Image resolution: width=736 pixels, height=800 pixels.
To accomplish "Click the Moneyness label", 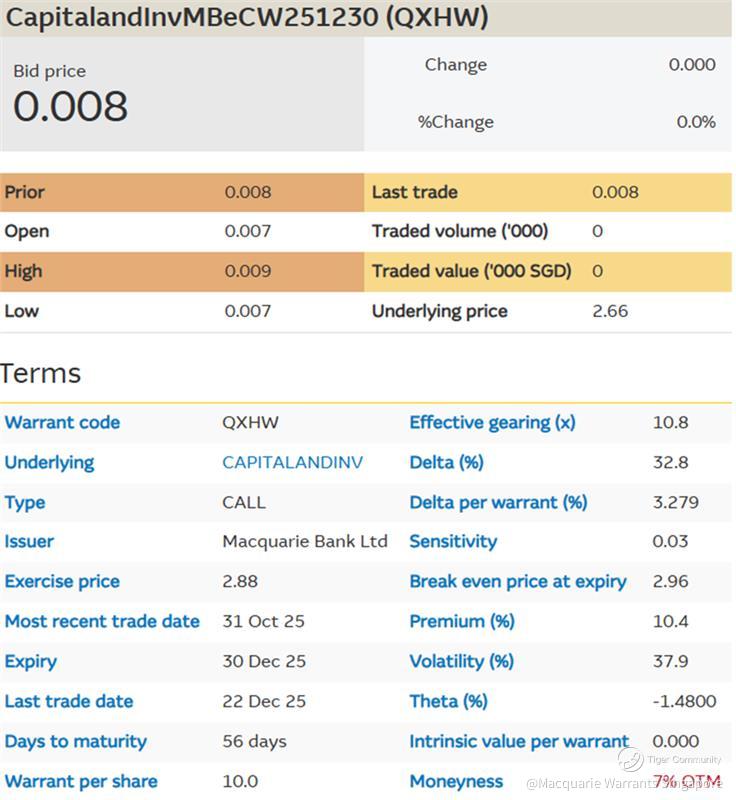I will coord(456,781).
